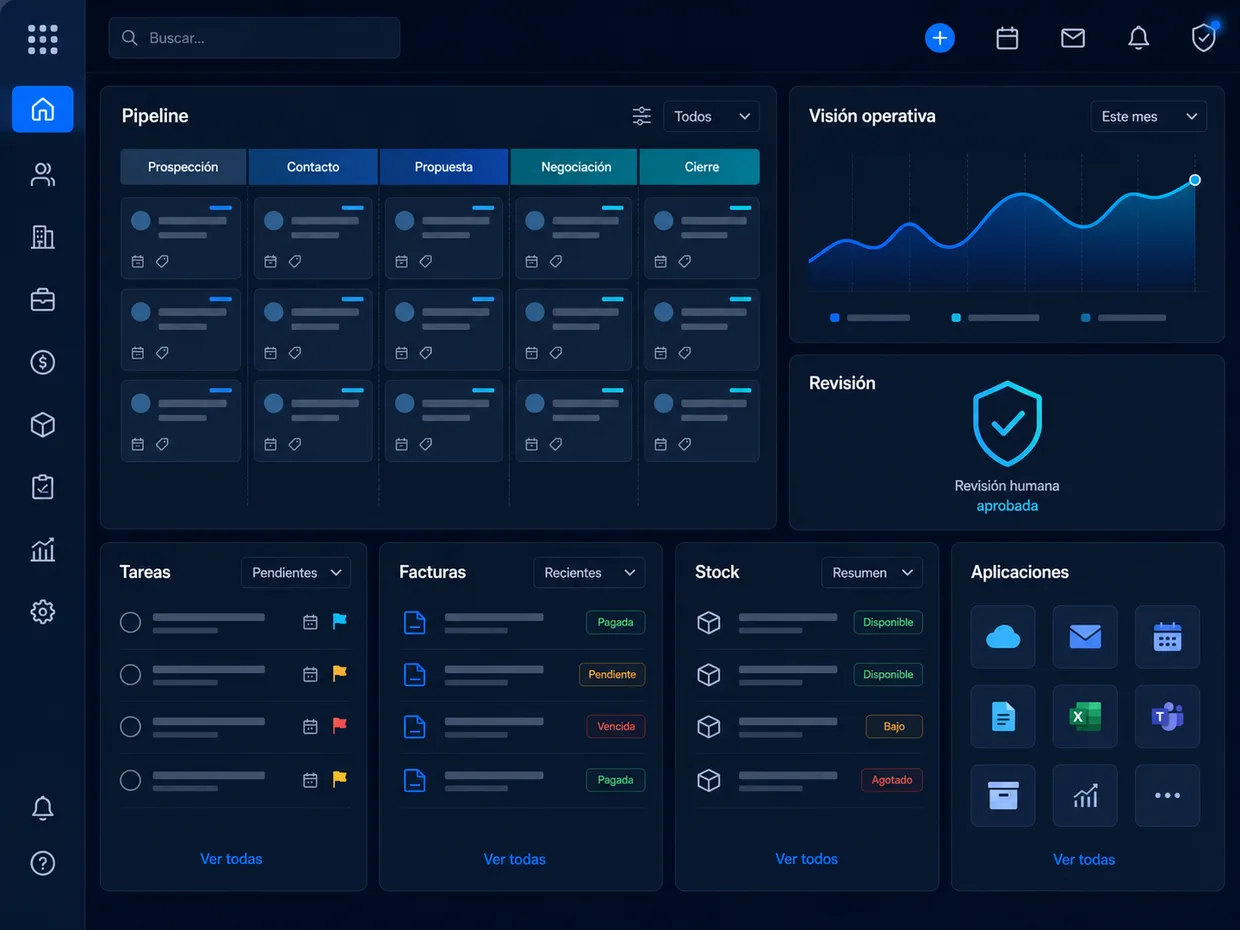The width and height of the screenshot is (1240, 930).
Task: Select the Negociación pipeline stage
Action: pyautogui.click(x=575, y=167)
